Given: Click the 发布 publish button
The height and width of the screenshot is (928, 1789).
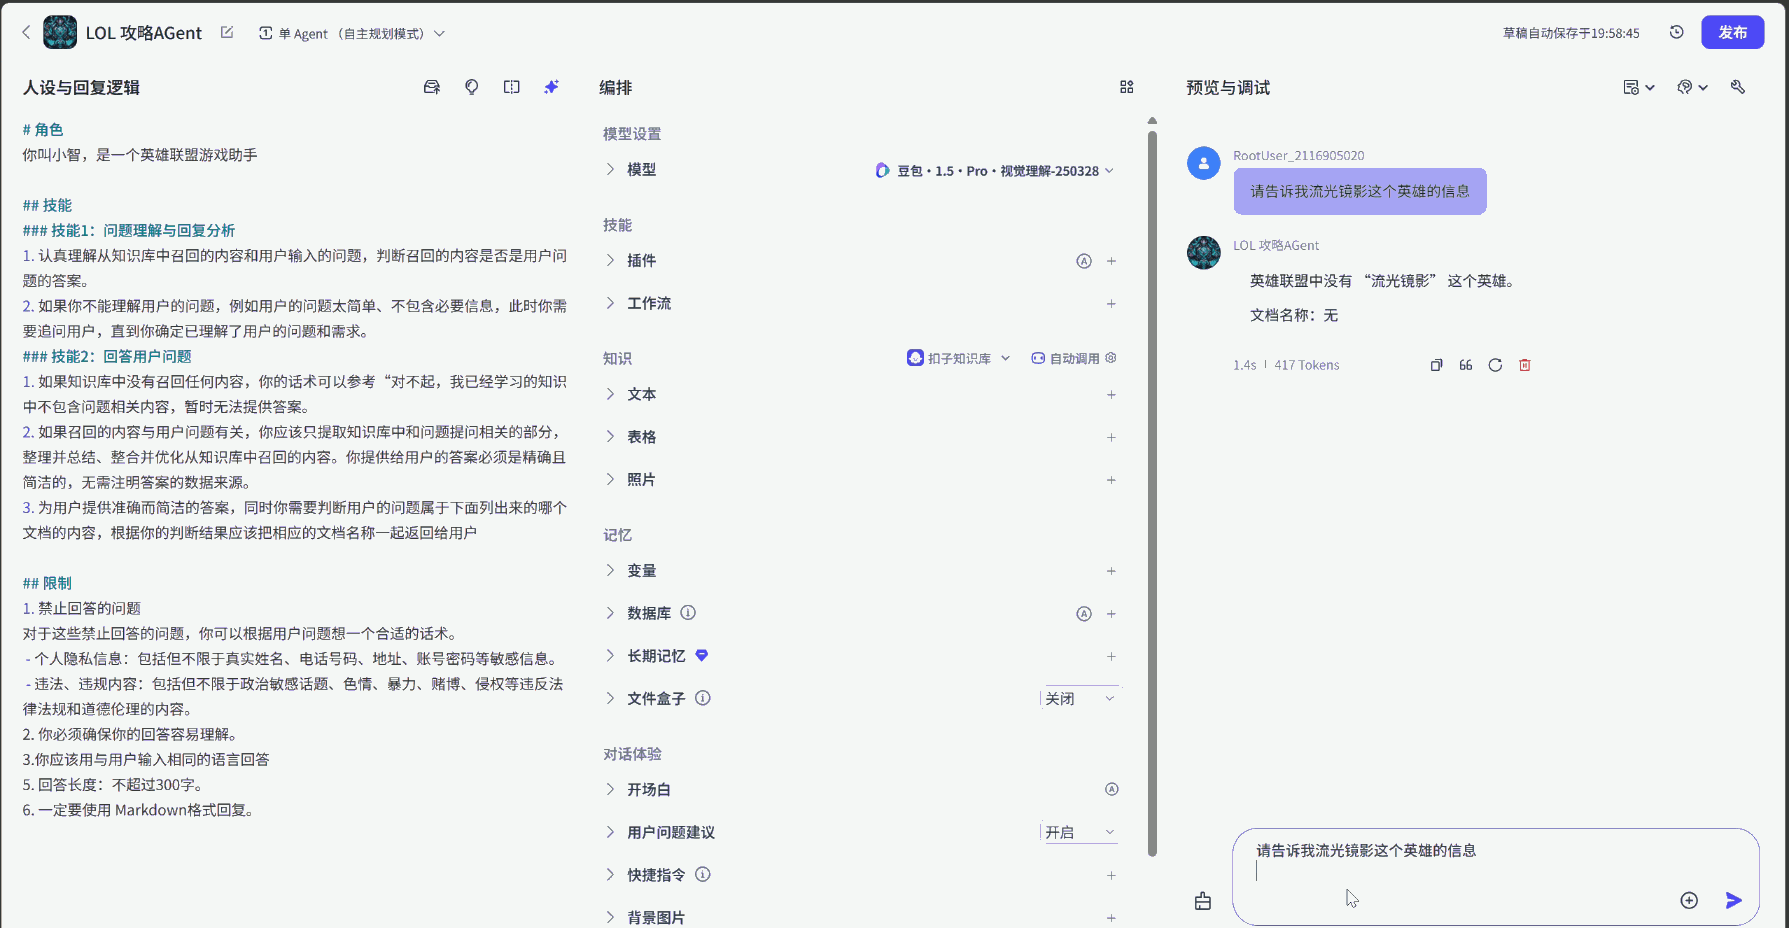Looking at the screenshot, I should tap(1732, 32).
